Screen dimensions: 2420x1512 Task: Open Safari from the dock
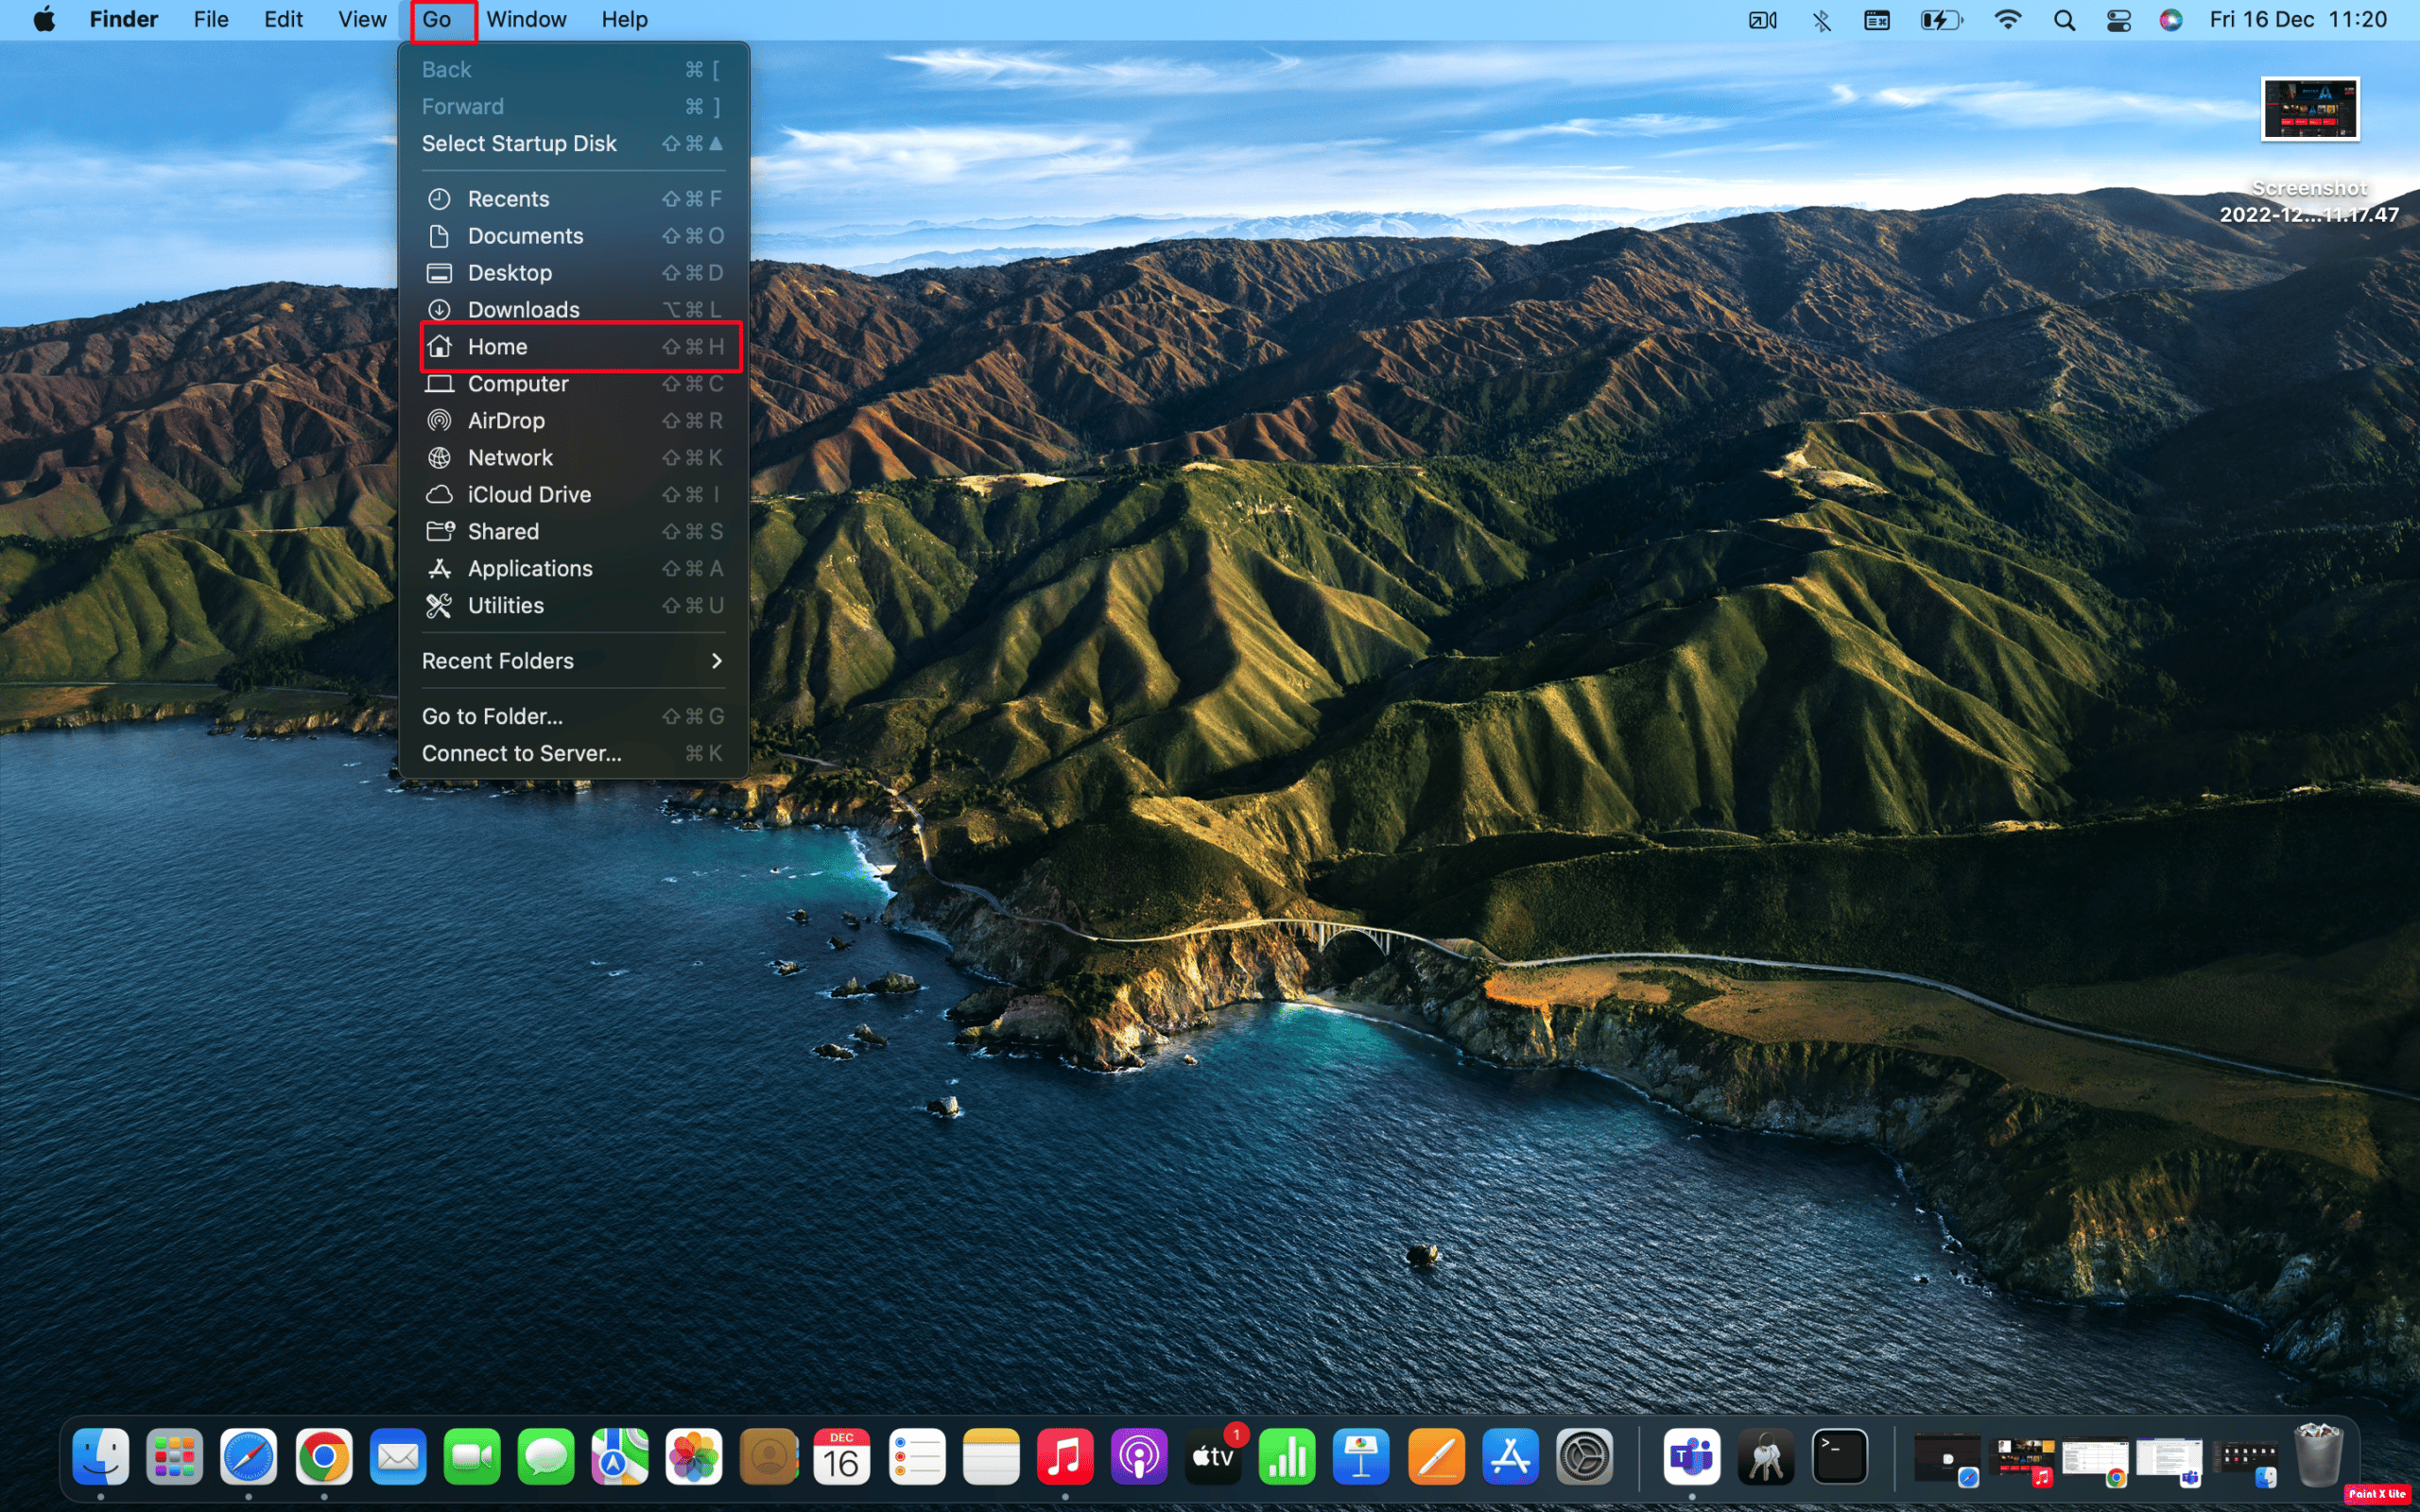coord(248,1457)
